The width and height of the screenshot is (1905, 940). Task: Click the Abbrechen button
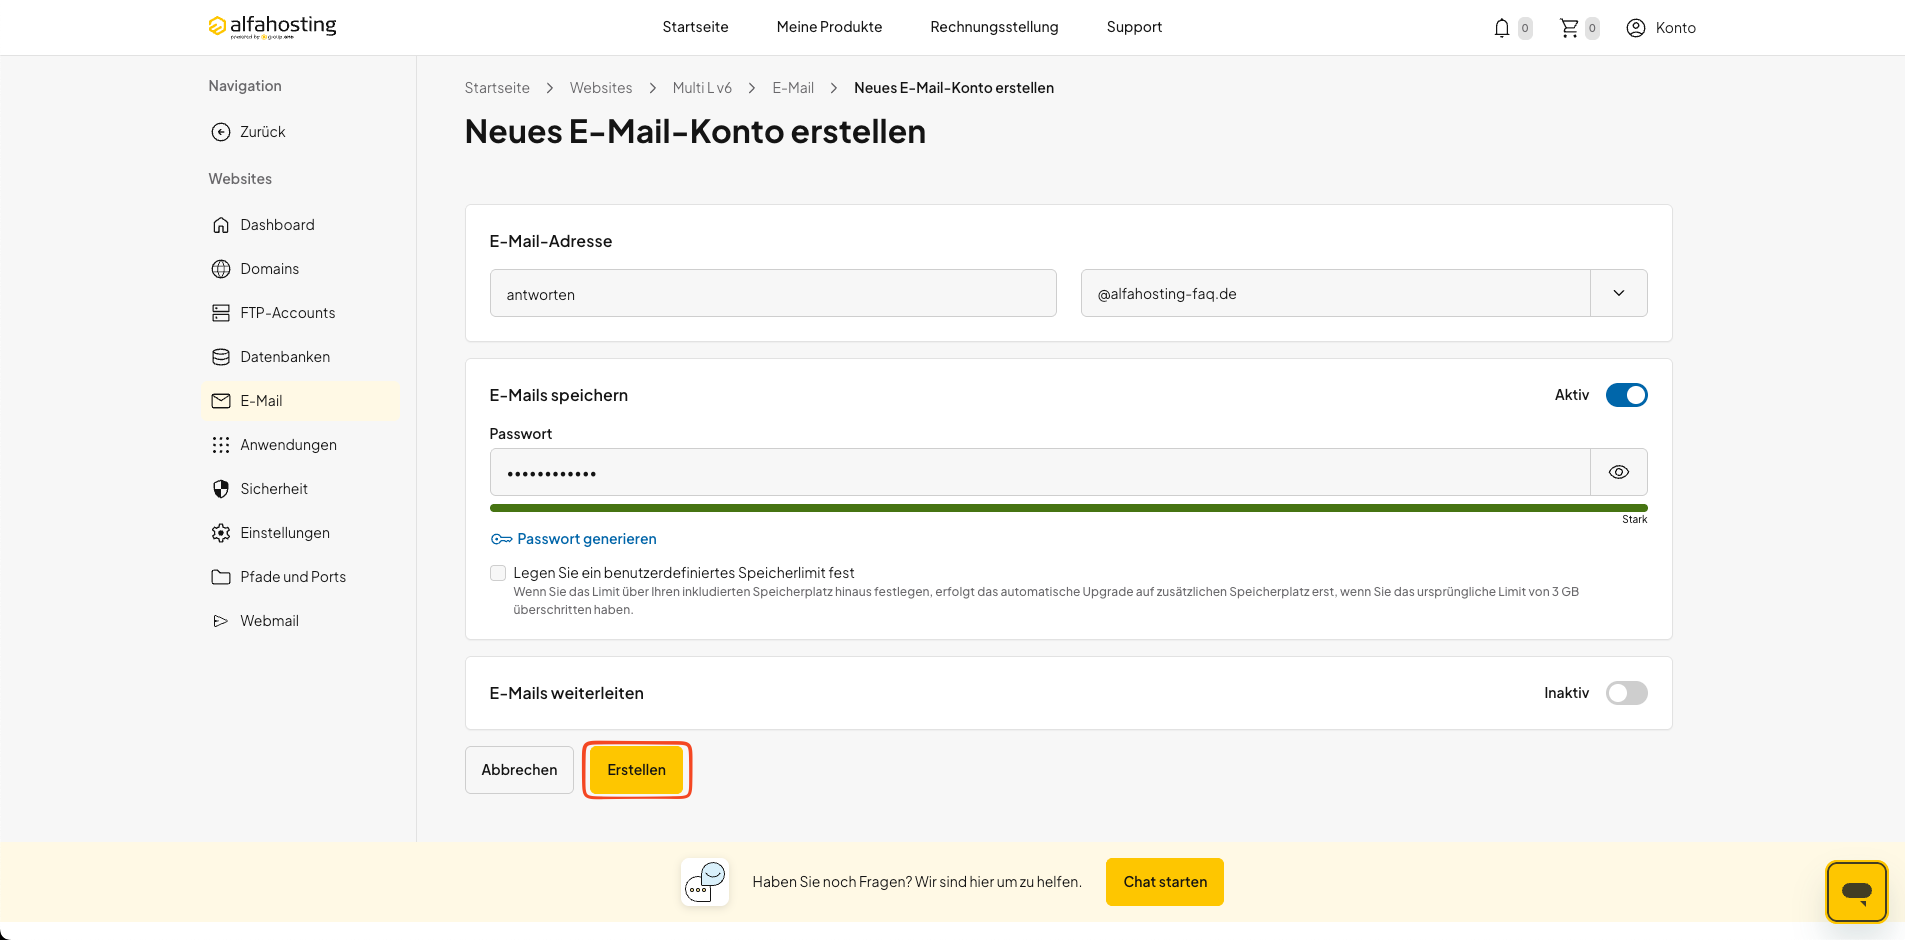(519, 770)
